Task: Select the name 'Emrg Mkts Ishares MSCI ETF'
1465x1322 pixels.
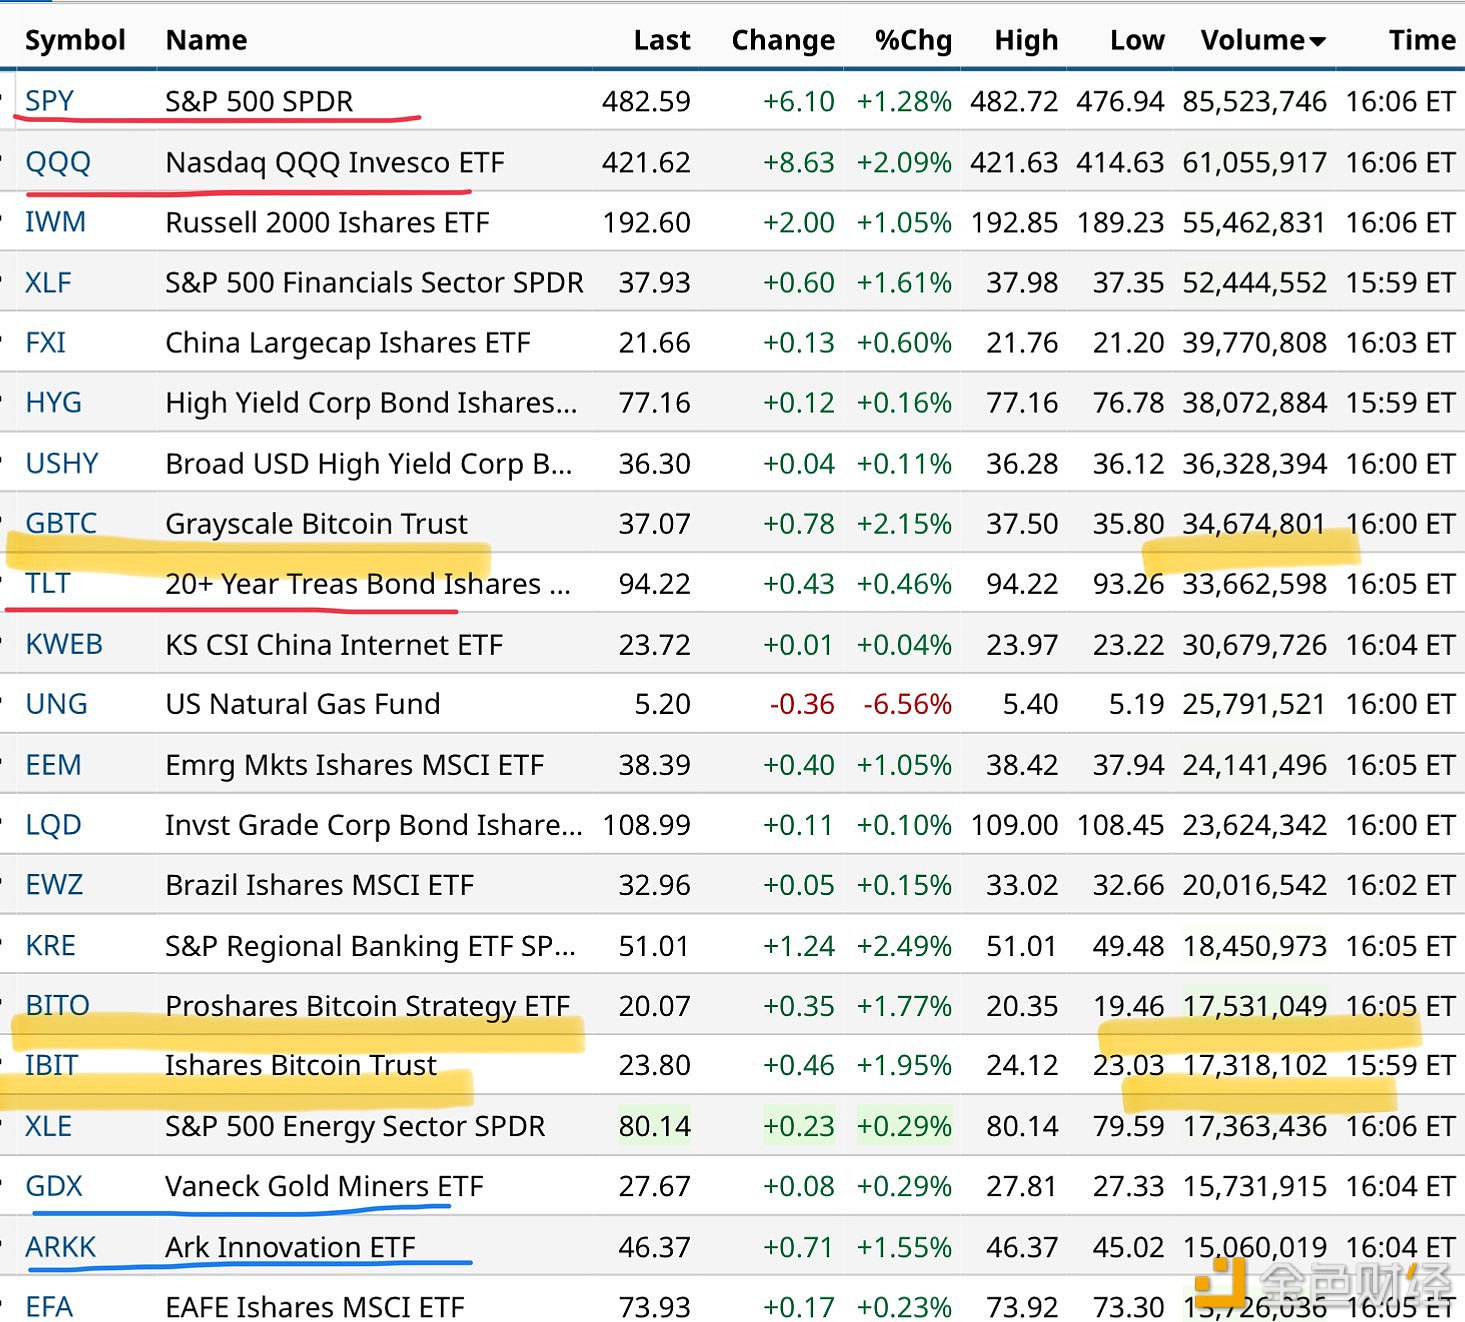Action: tap(354, 765)
